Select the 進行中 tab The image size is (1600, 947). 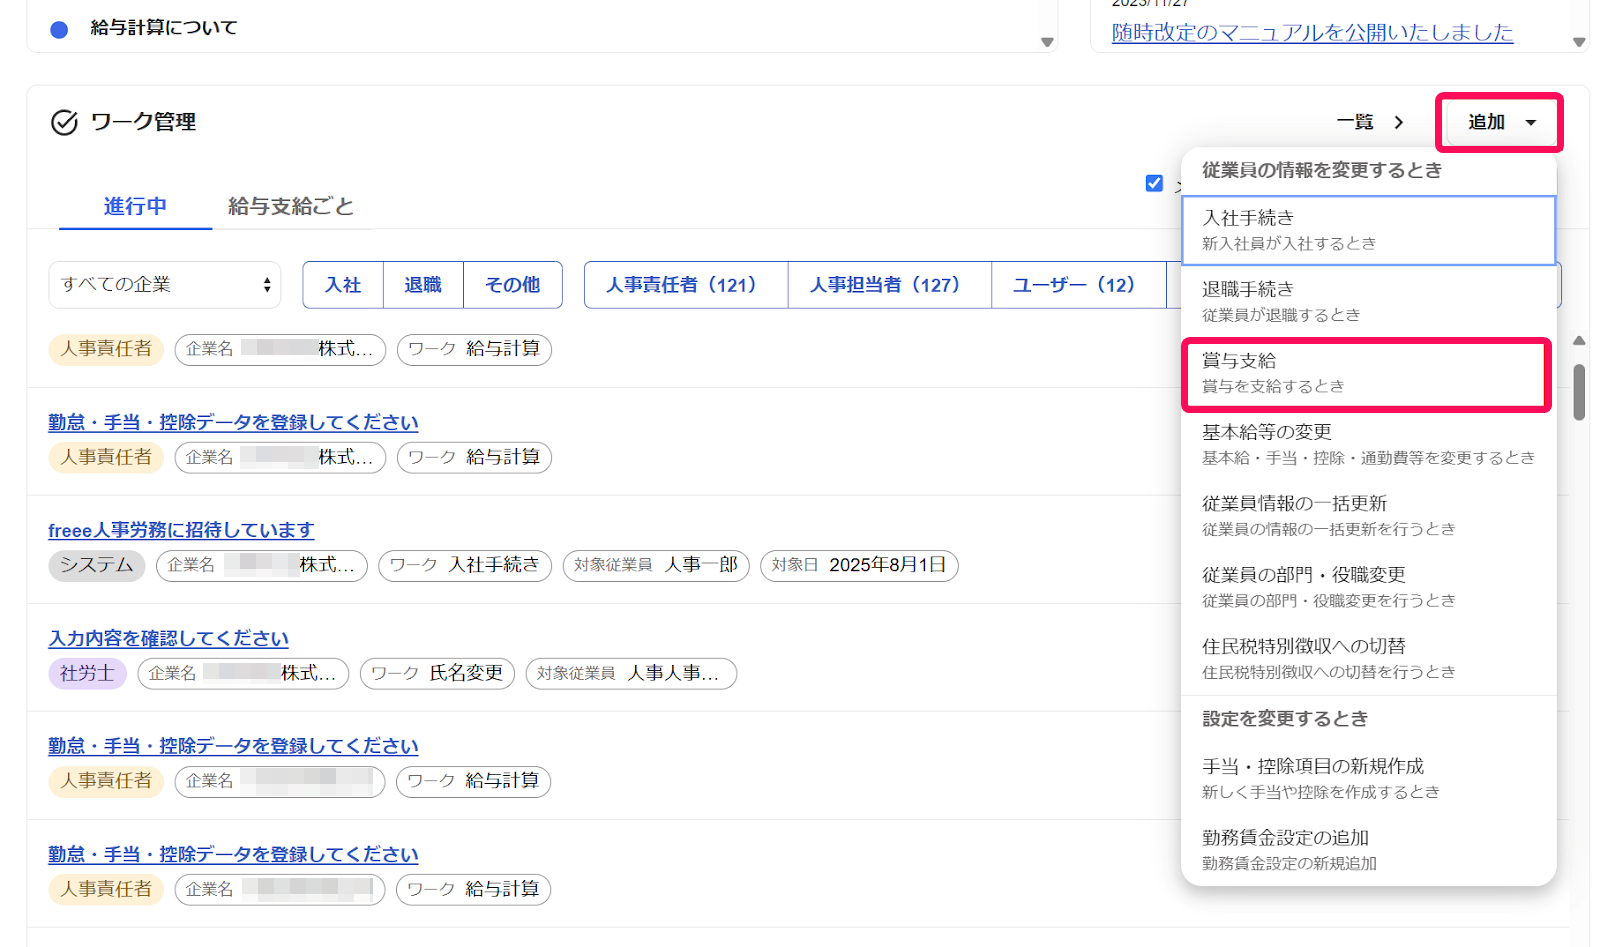(135, 206)
